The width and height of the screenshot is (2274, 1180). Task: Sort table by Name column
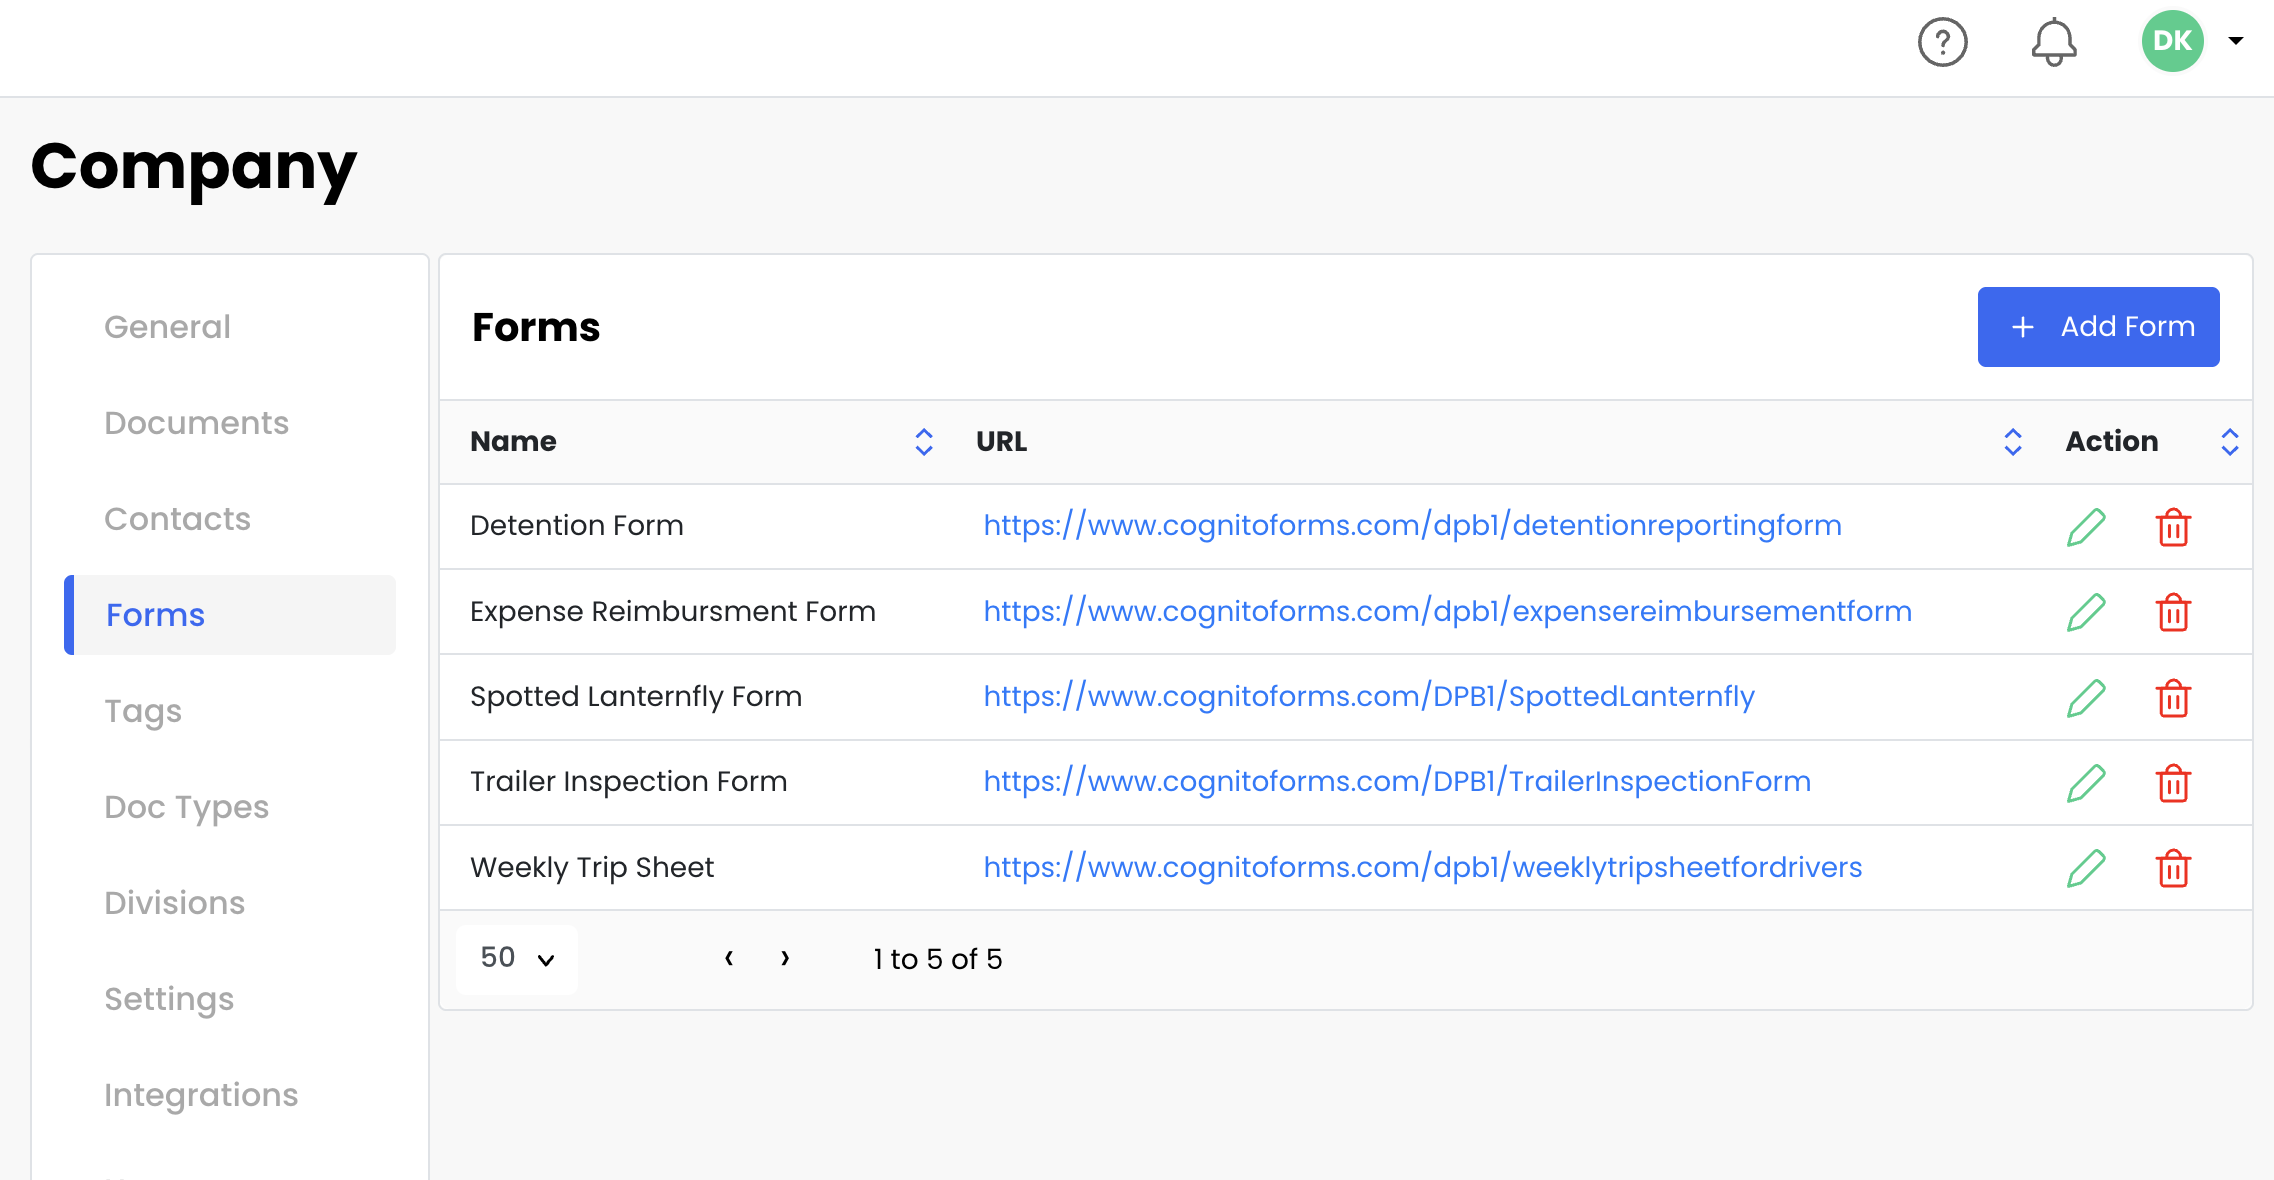point(923,442)
